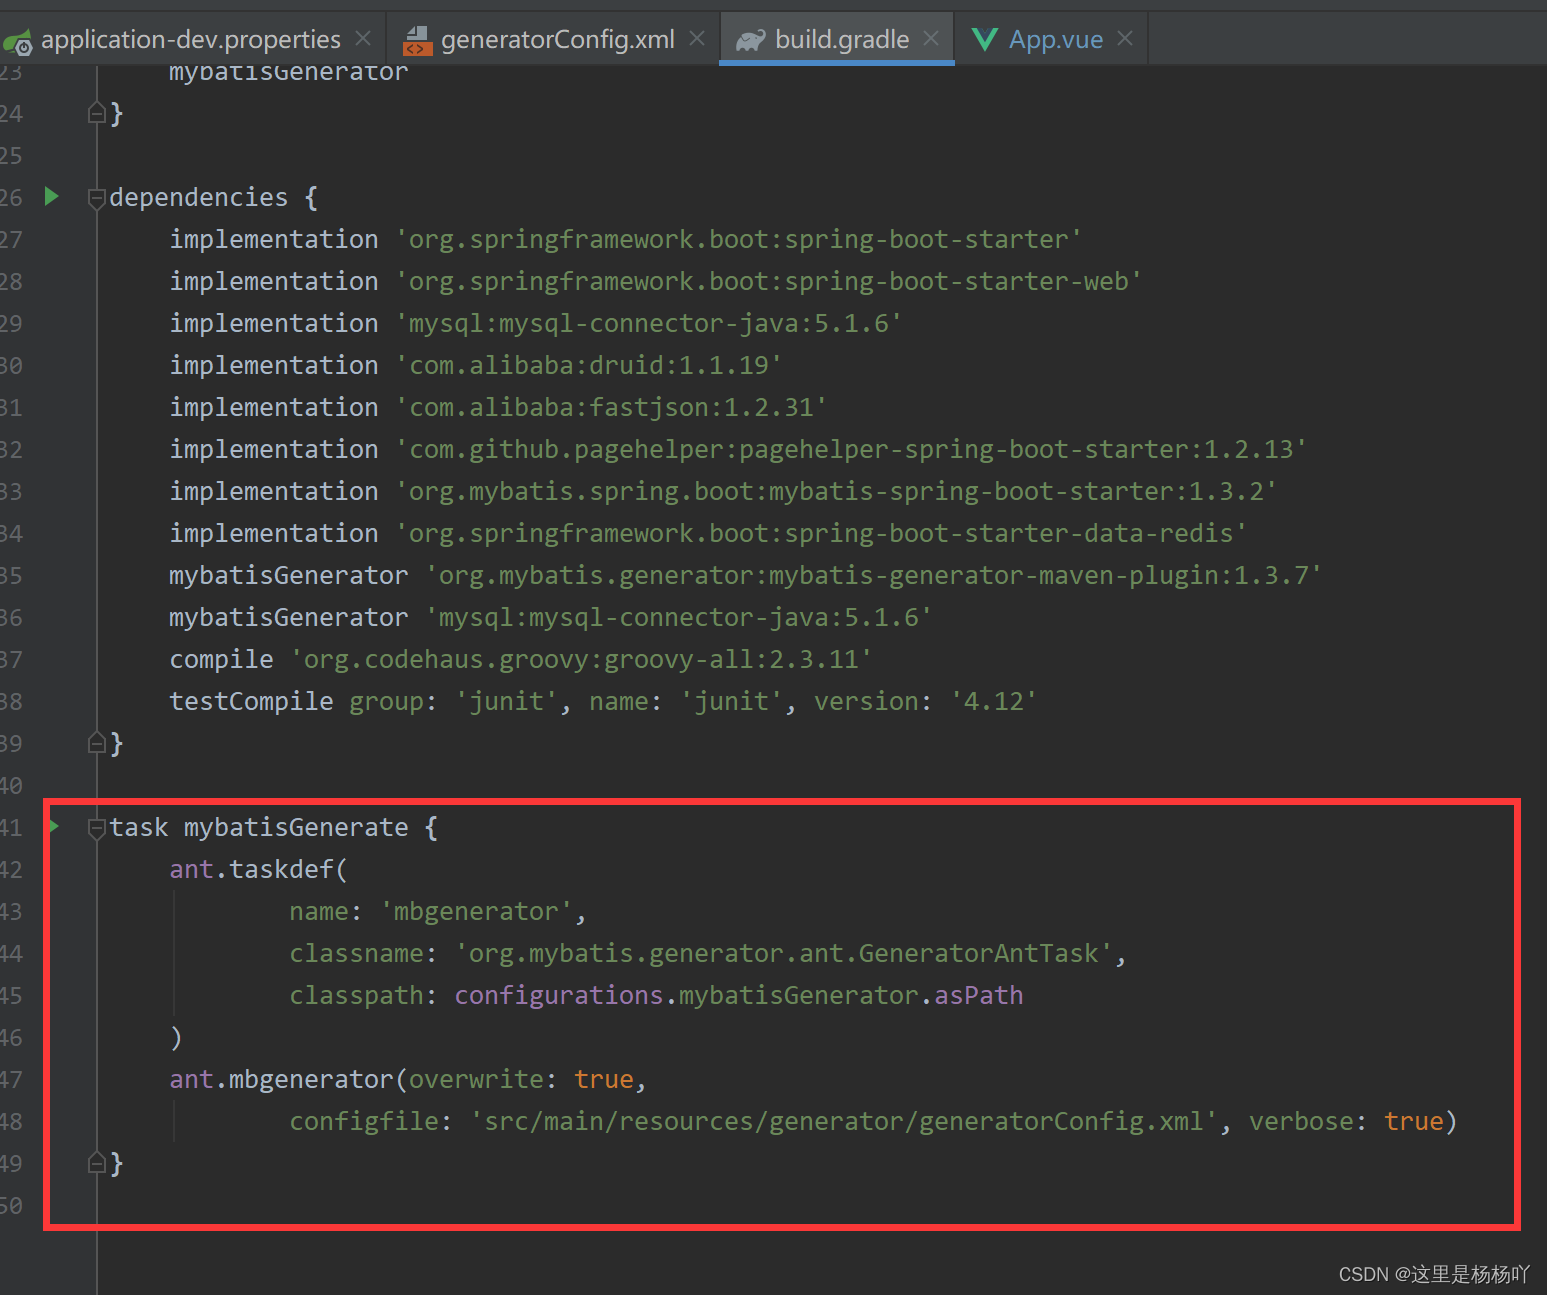Close the App.vue tab

pos(1125,38)
